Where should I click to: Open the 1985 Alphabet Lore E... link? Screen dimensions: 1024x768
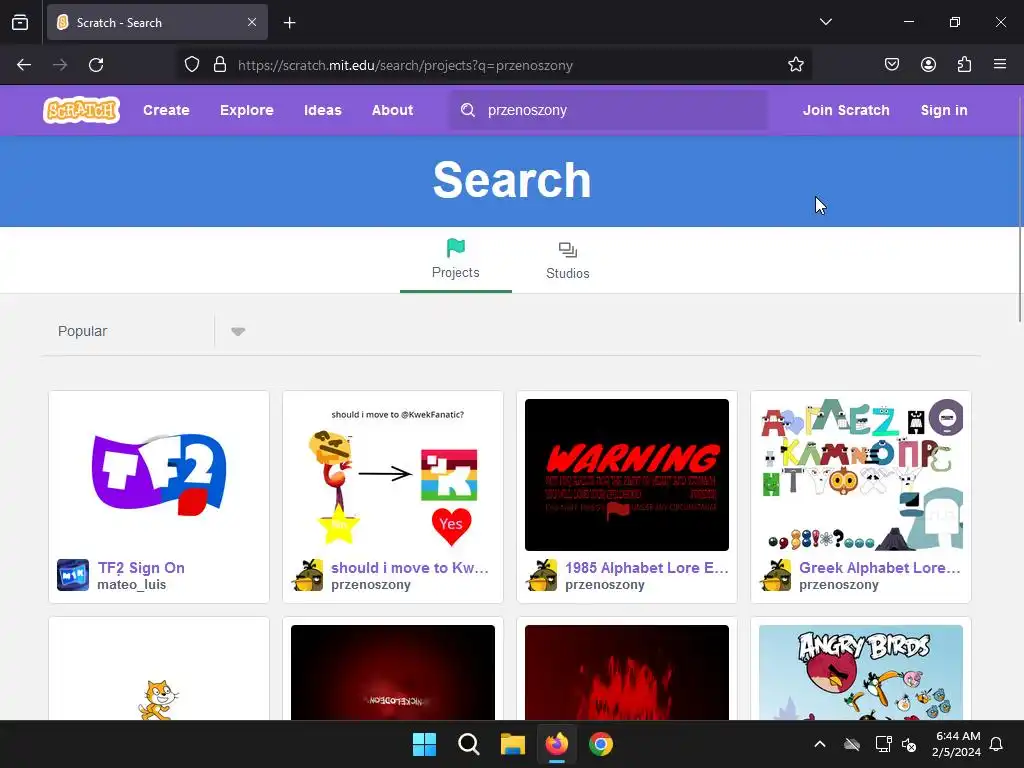tap(647, 568)
